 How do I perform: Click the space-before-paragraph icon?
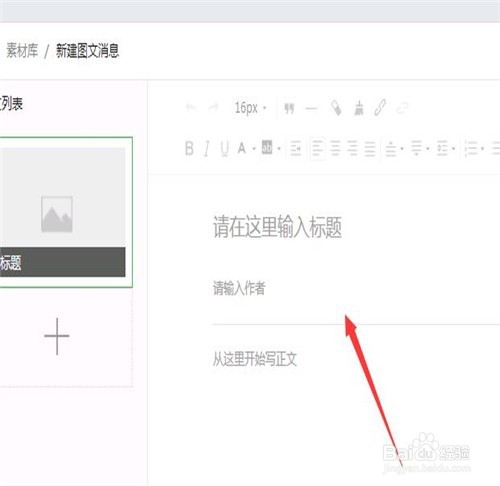tap(391, 149)
